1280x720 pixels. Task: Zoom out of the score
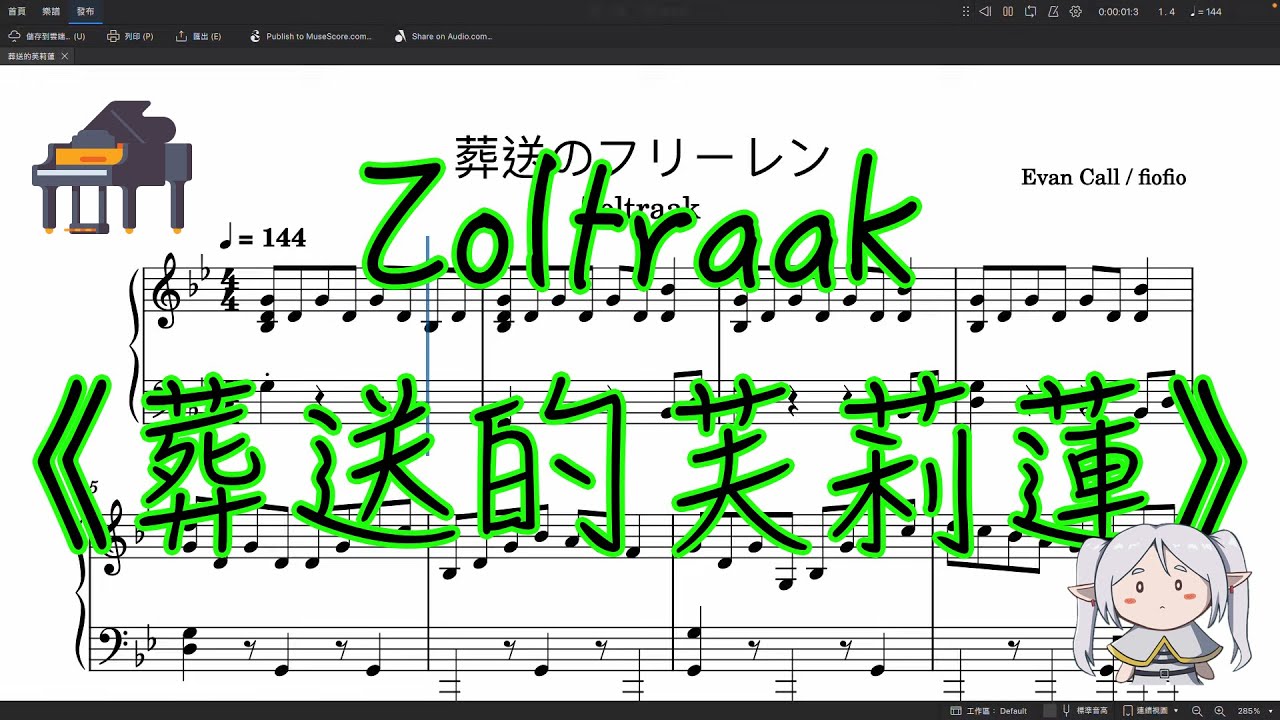click(x=1197, y=711)
